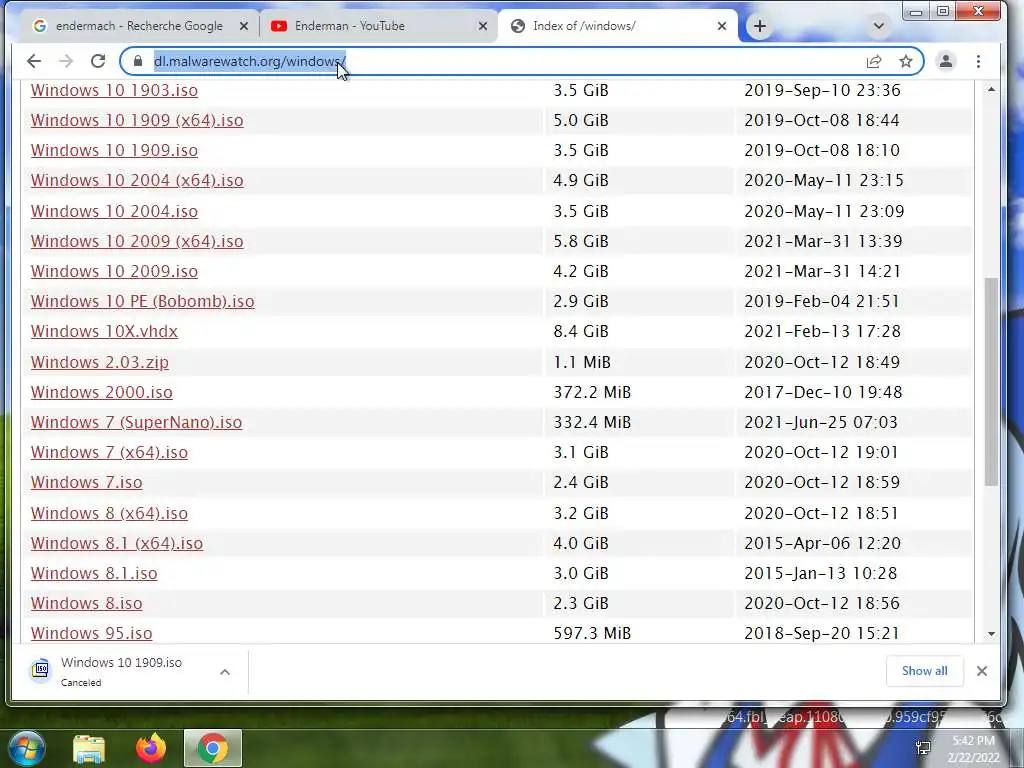Go back using browser Back arrow
1024x768 pixels.
34,61
